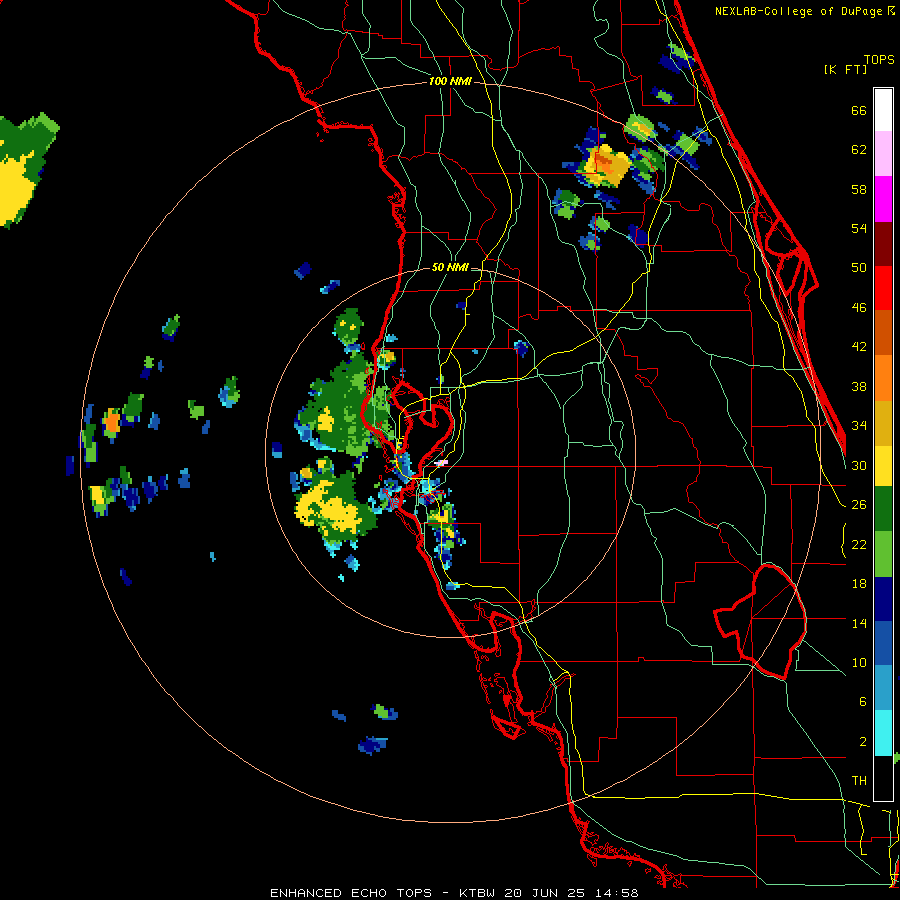This screenshot has height=900, width=900.
Task: Click the 6 value on the legend scale
Action: pyautogui.click(x=863, y=702)
